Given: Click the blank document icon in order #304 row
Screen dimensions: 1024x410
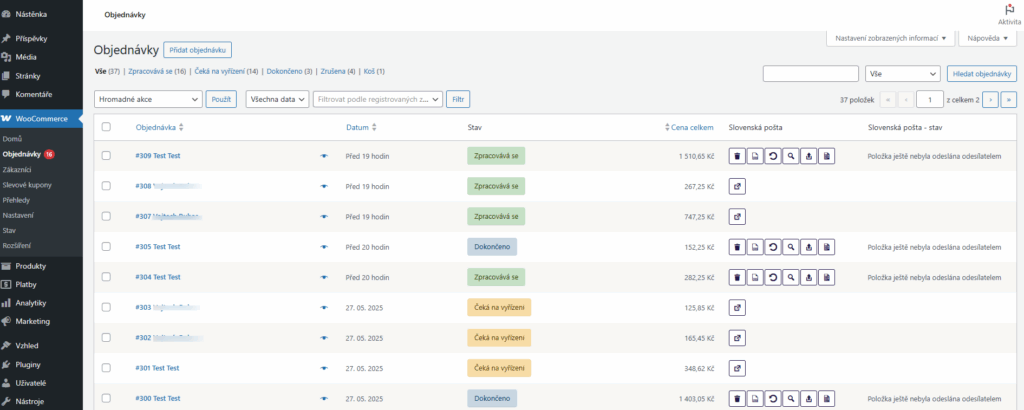Looking at the screenshot, I should pos(755,277).
